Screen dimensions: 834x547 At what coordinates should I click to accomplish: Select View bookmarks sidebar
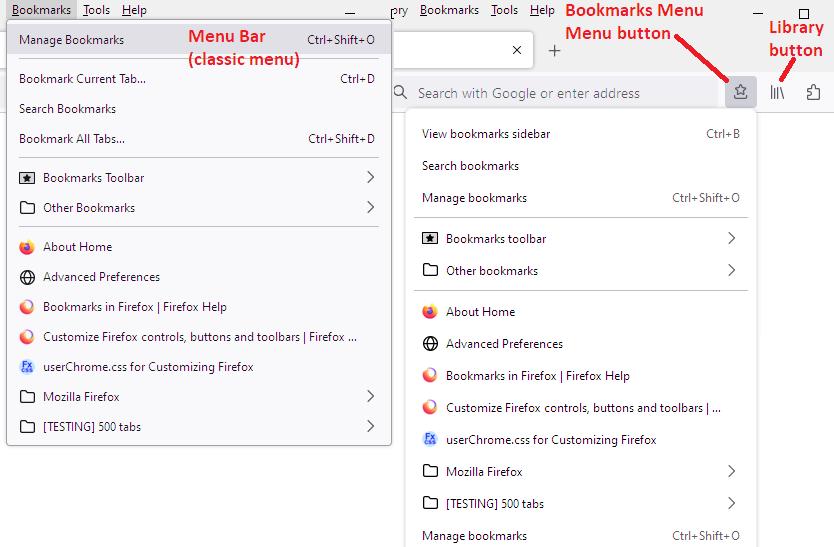click(x=486, y=134)
